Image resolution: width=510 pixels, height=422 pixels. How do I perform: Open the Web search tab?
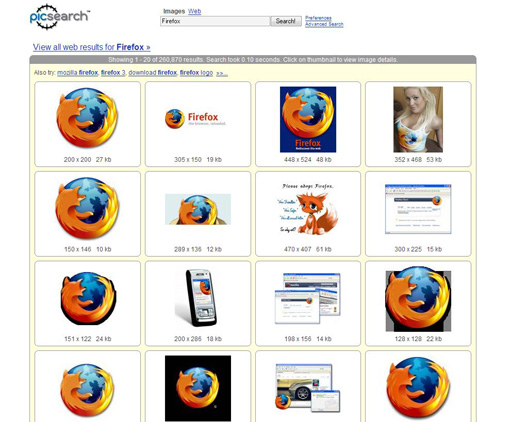194,11
